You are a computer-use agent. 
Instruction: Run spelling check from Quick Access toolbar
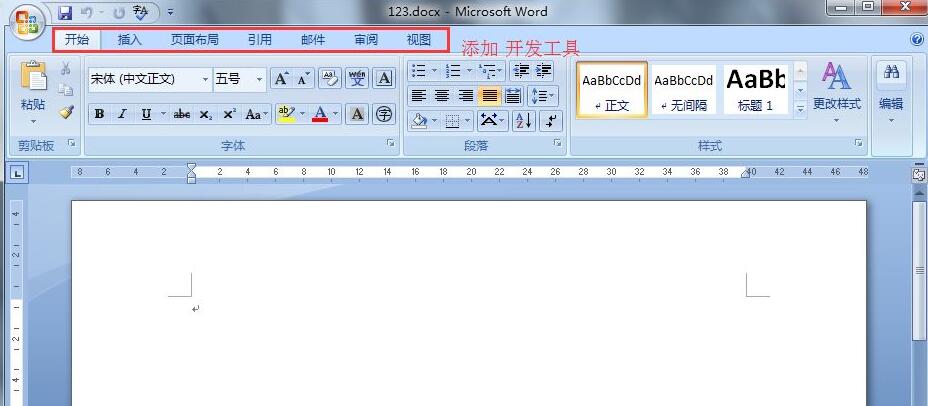[140, 11]
